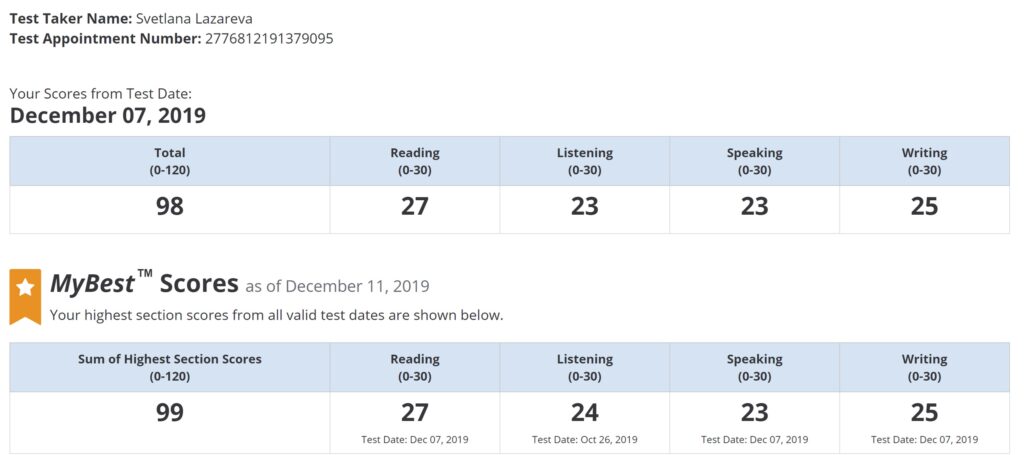The image size is (1024, 455).
Task: Click the Reading header in the test date table
Action: click(415, 153)
